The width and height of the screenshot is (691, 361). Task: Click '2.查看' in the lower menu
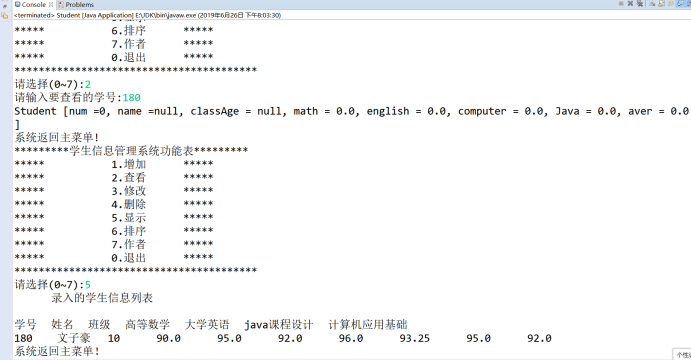(128, 178)
